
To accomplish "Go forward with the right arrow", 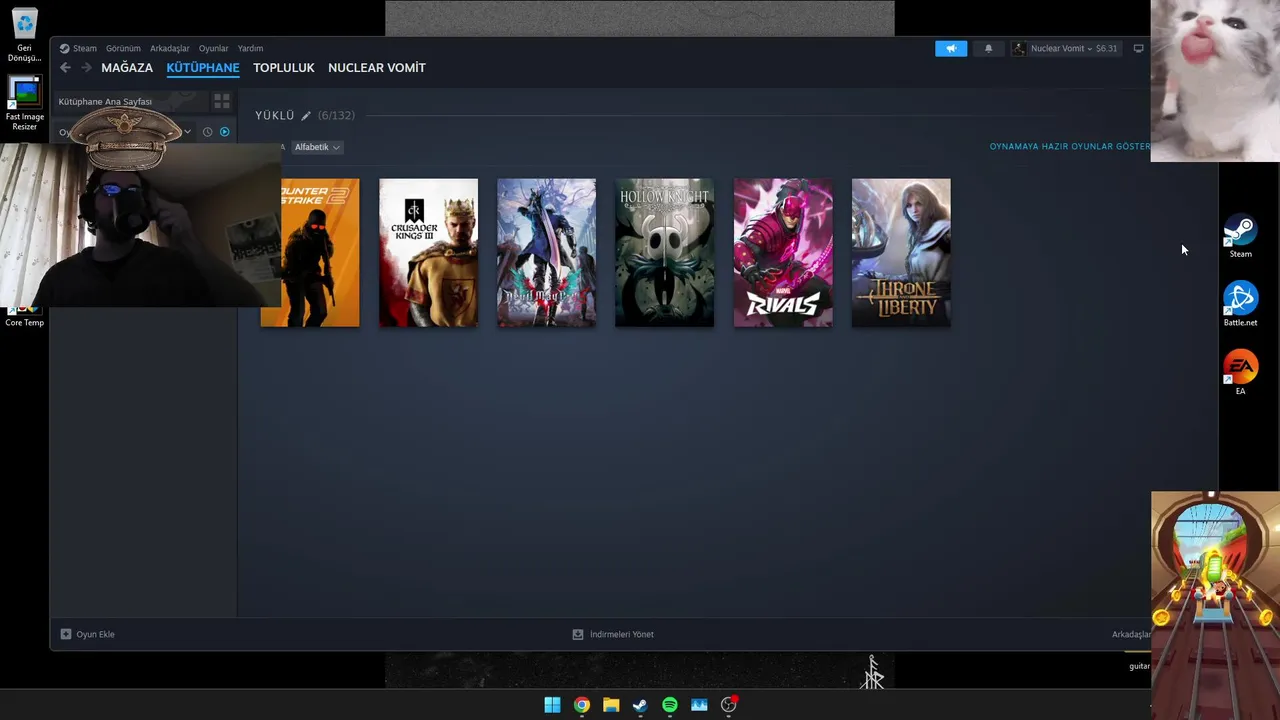I will click(x=86, y=68).
